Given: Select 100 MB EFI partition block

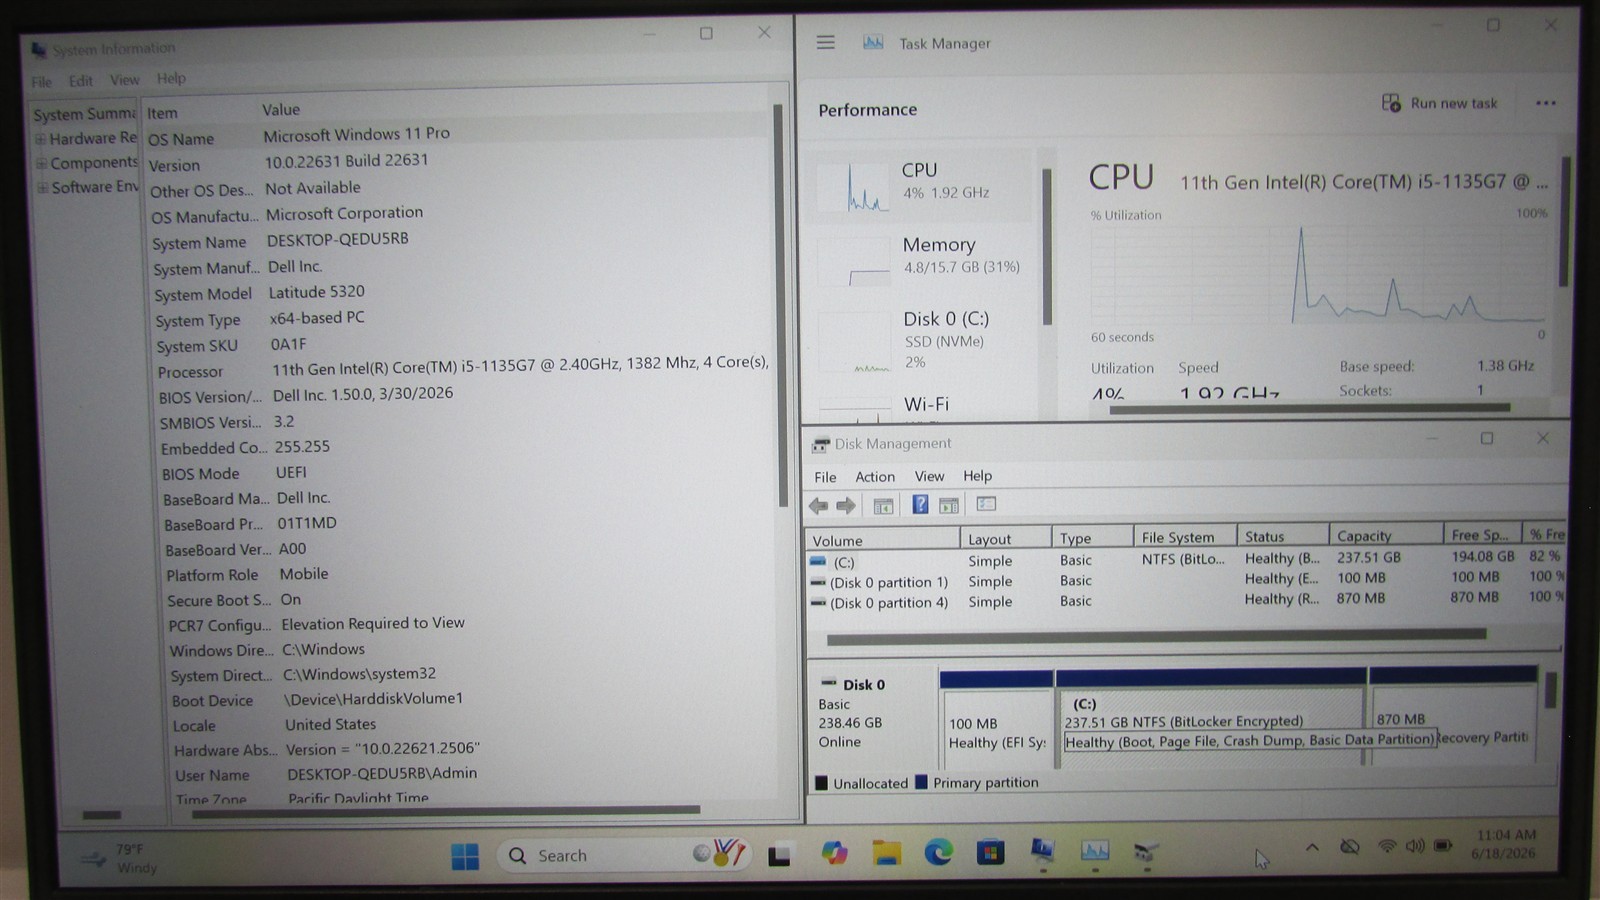Looking at the screenshot, I should (997, 718).
